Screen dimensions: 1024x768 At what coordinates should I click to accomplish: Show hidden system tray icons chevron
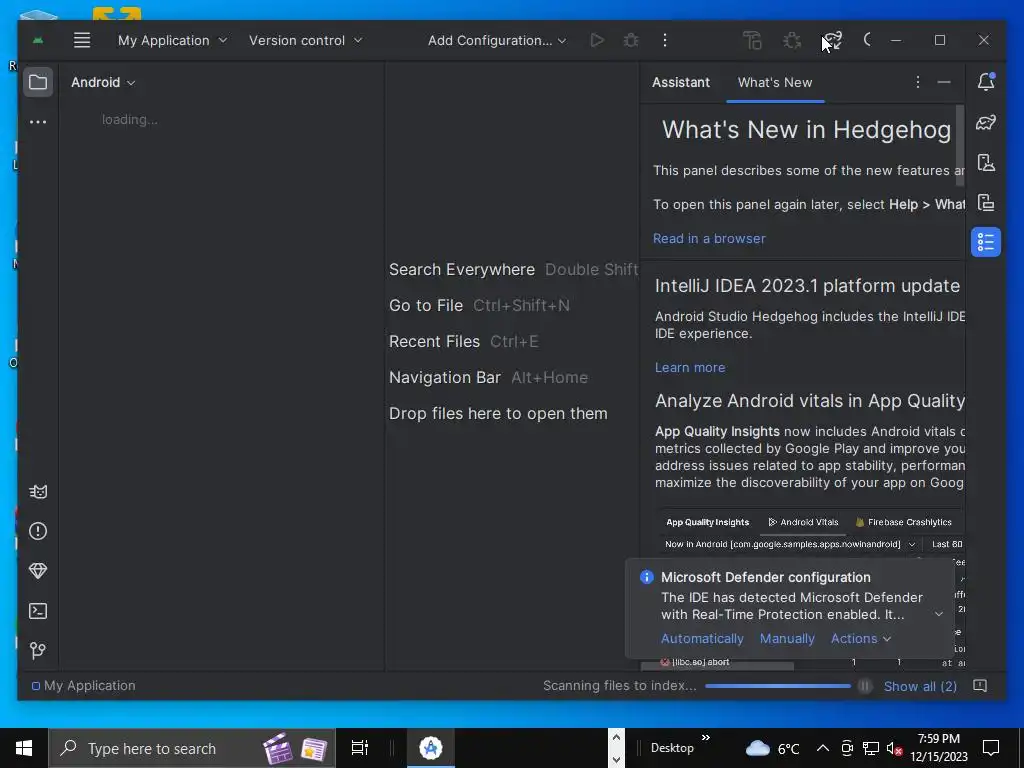coord(823,748)
